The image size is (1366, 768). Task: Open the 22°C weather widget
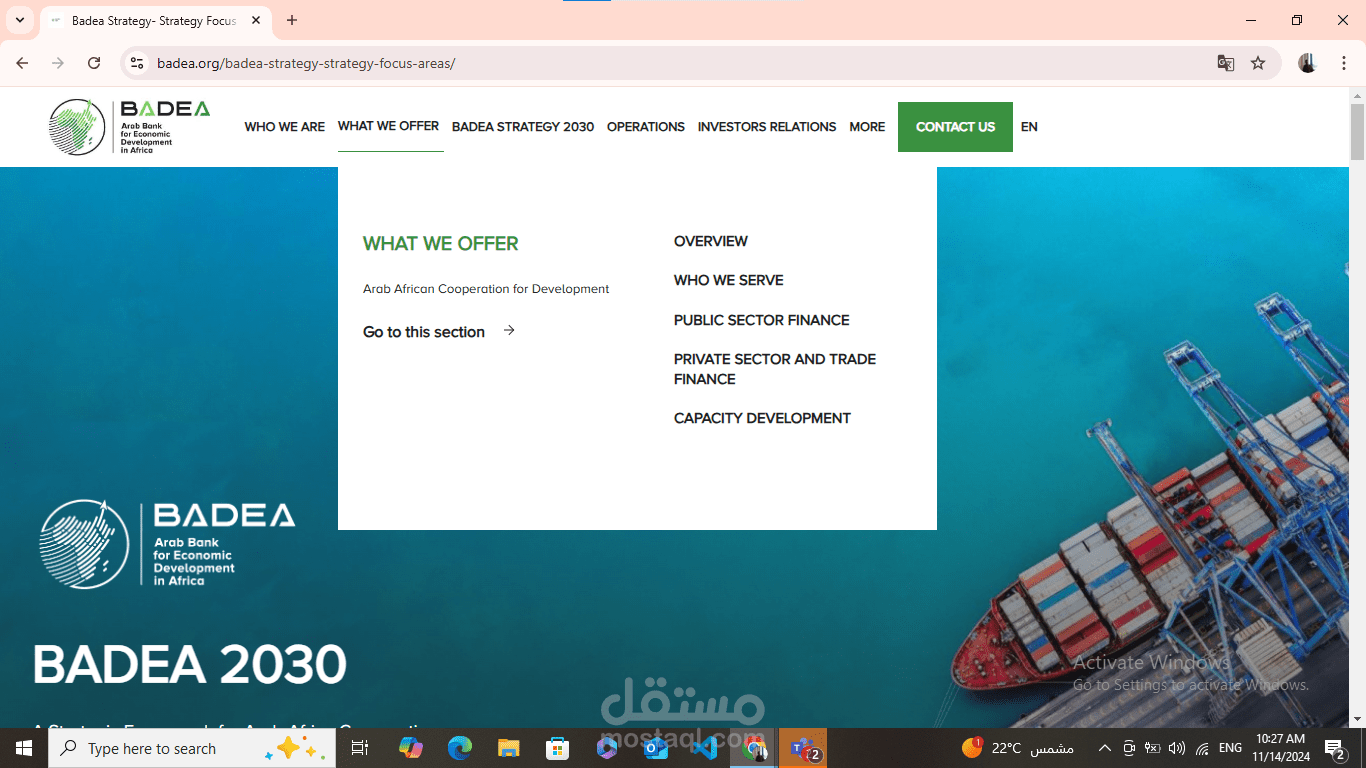pyautogui.click(x=1018, y=748)
